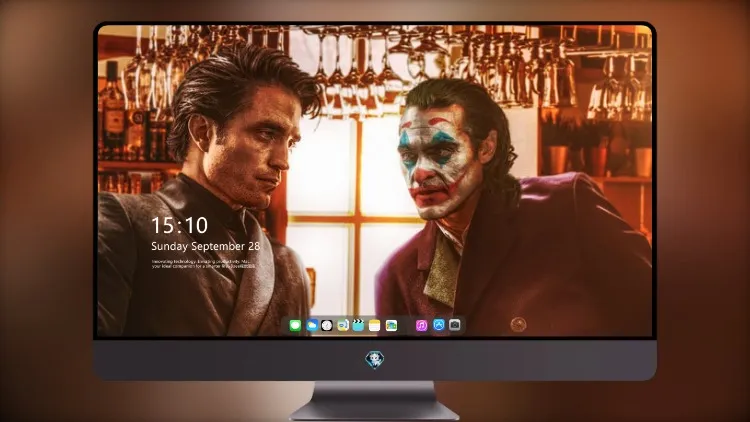Launch the Weather app from the dock
The width and height of the screenshot is (750, 422).
(312, 325)
